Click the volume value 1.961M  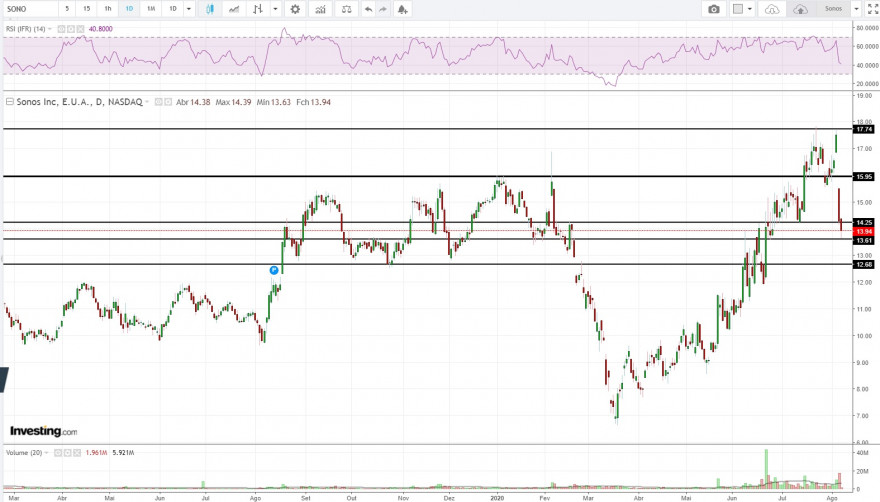pos(96,453)
